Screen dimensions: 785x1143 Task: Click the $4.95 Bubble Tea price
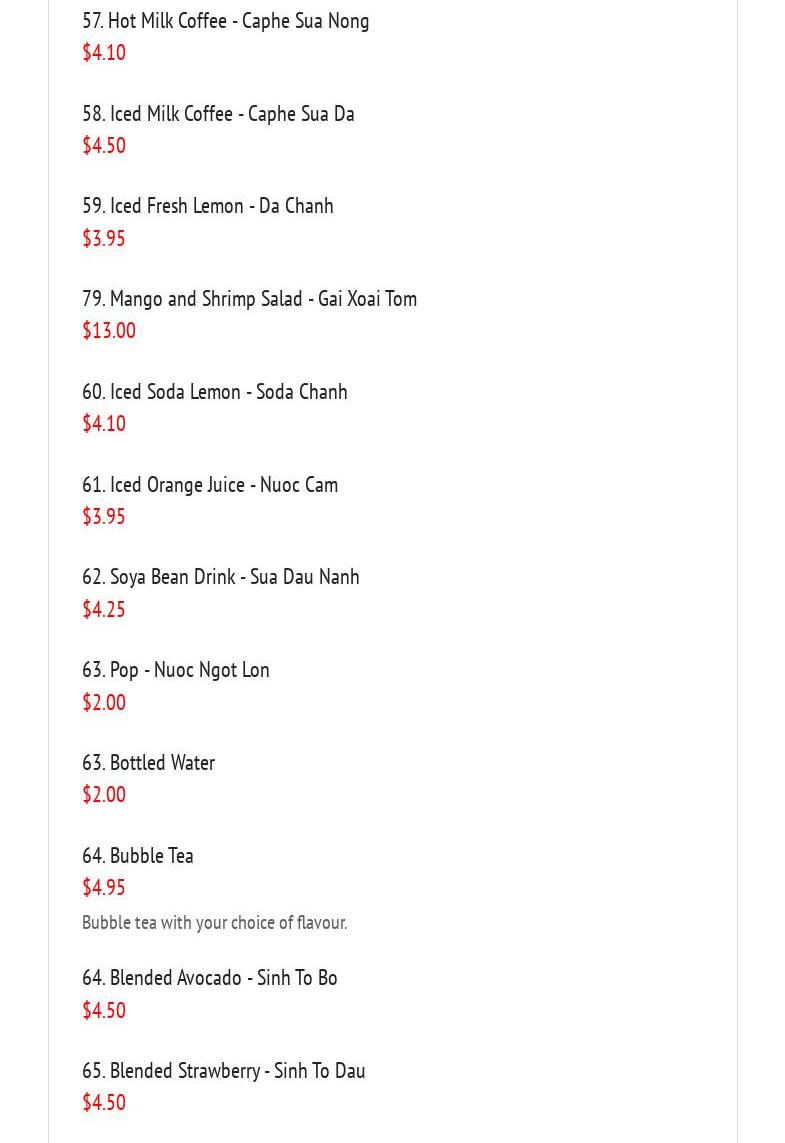pos(103,888)
